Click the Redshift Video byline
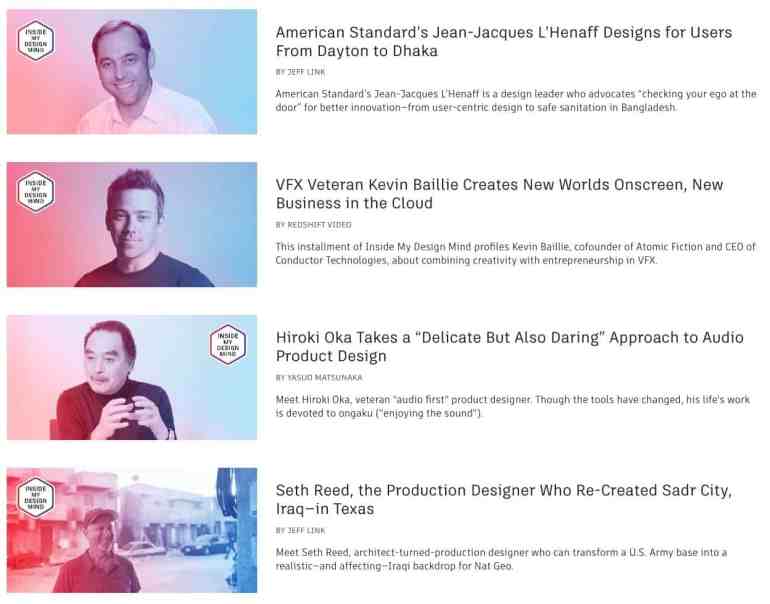 [313, 225]
